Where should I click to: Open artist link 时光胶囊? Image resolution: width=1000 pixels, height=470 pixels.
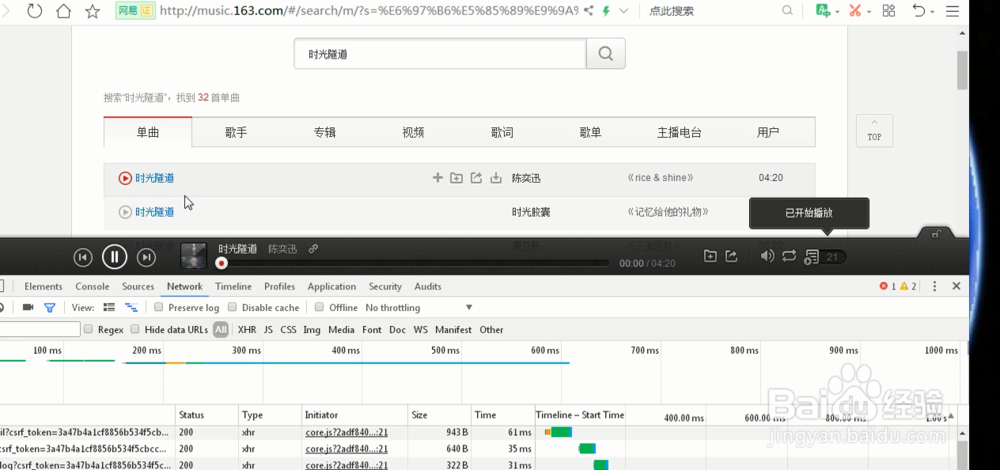coord(531,212)
